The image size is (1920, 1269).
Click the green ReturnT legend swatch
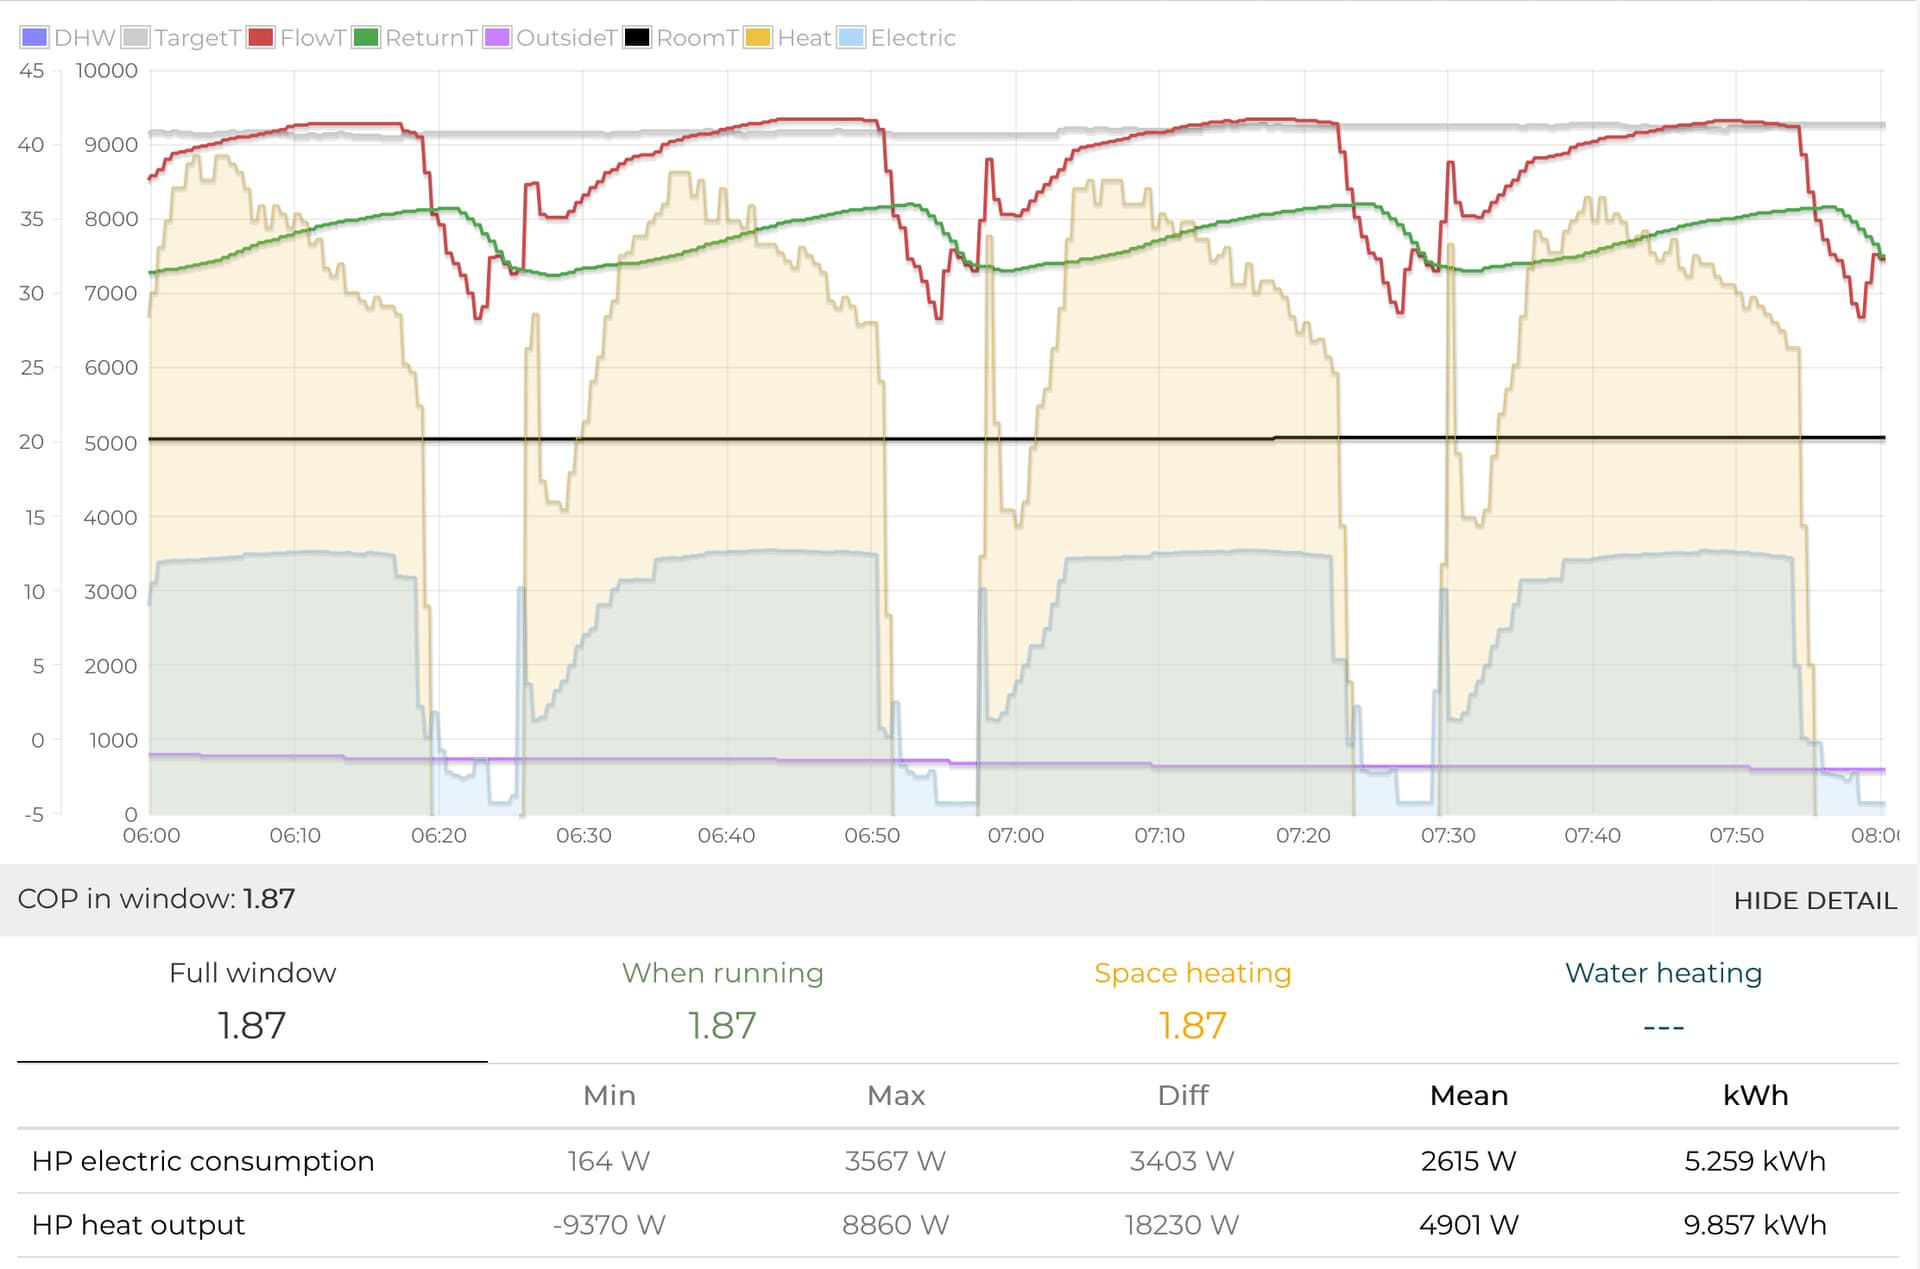click(x=366, y=38)
